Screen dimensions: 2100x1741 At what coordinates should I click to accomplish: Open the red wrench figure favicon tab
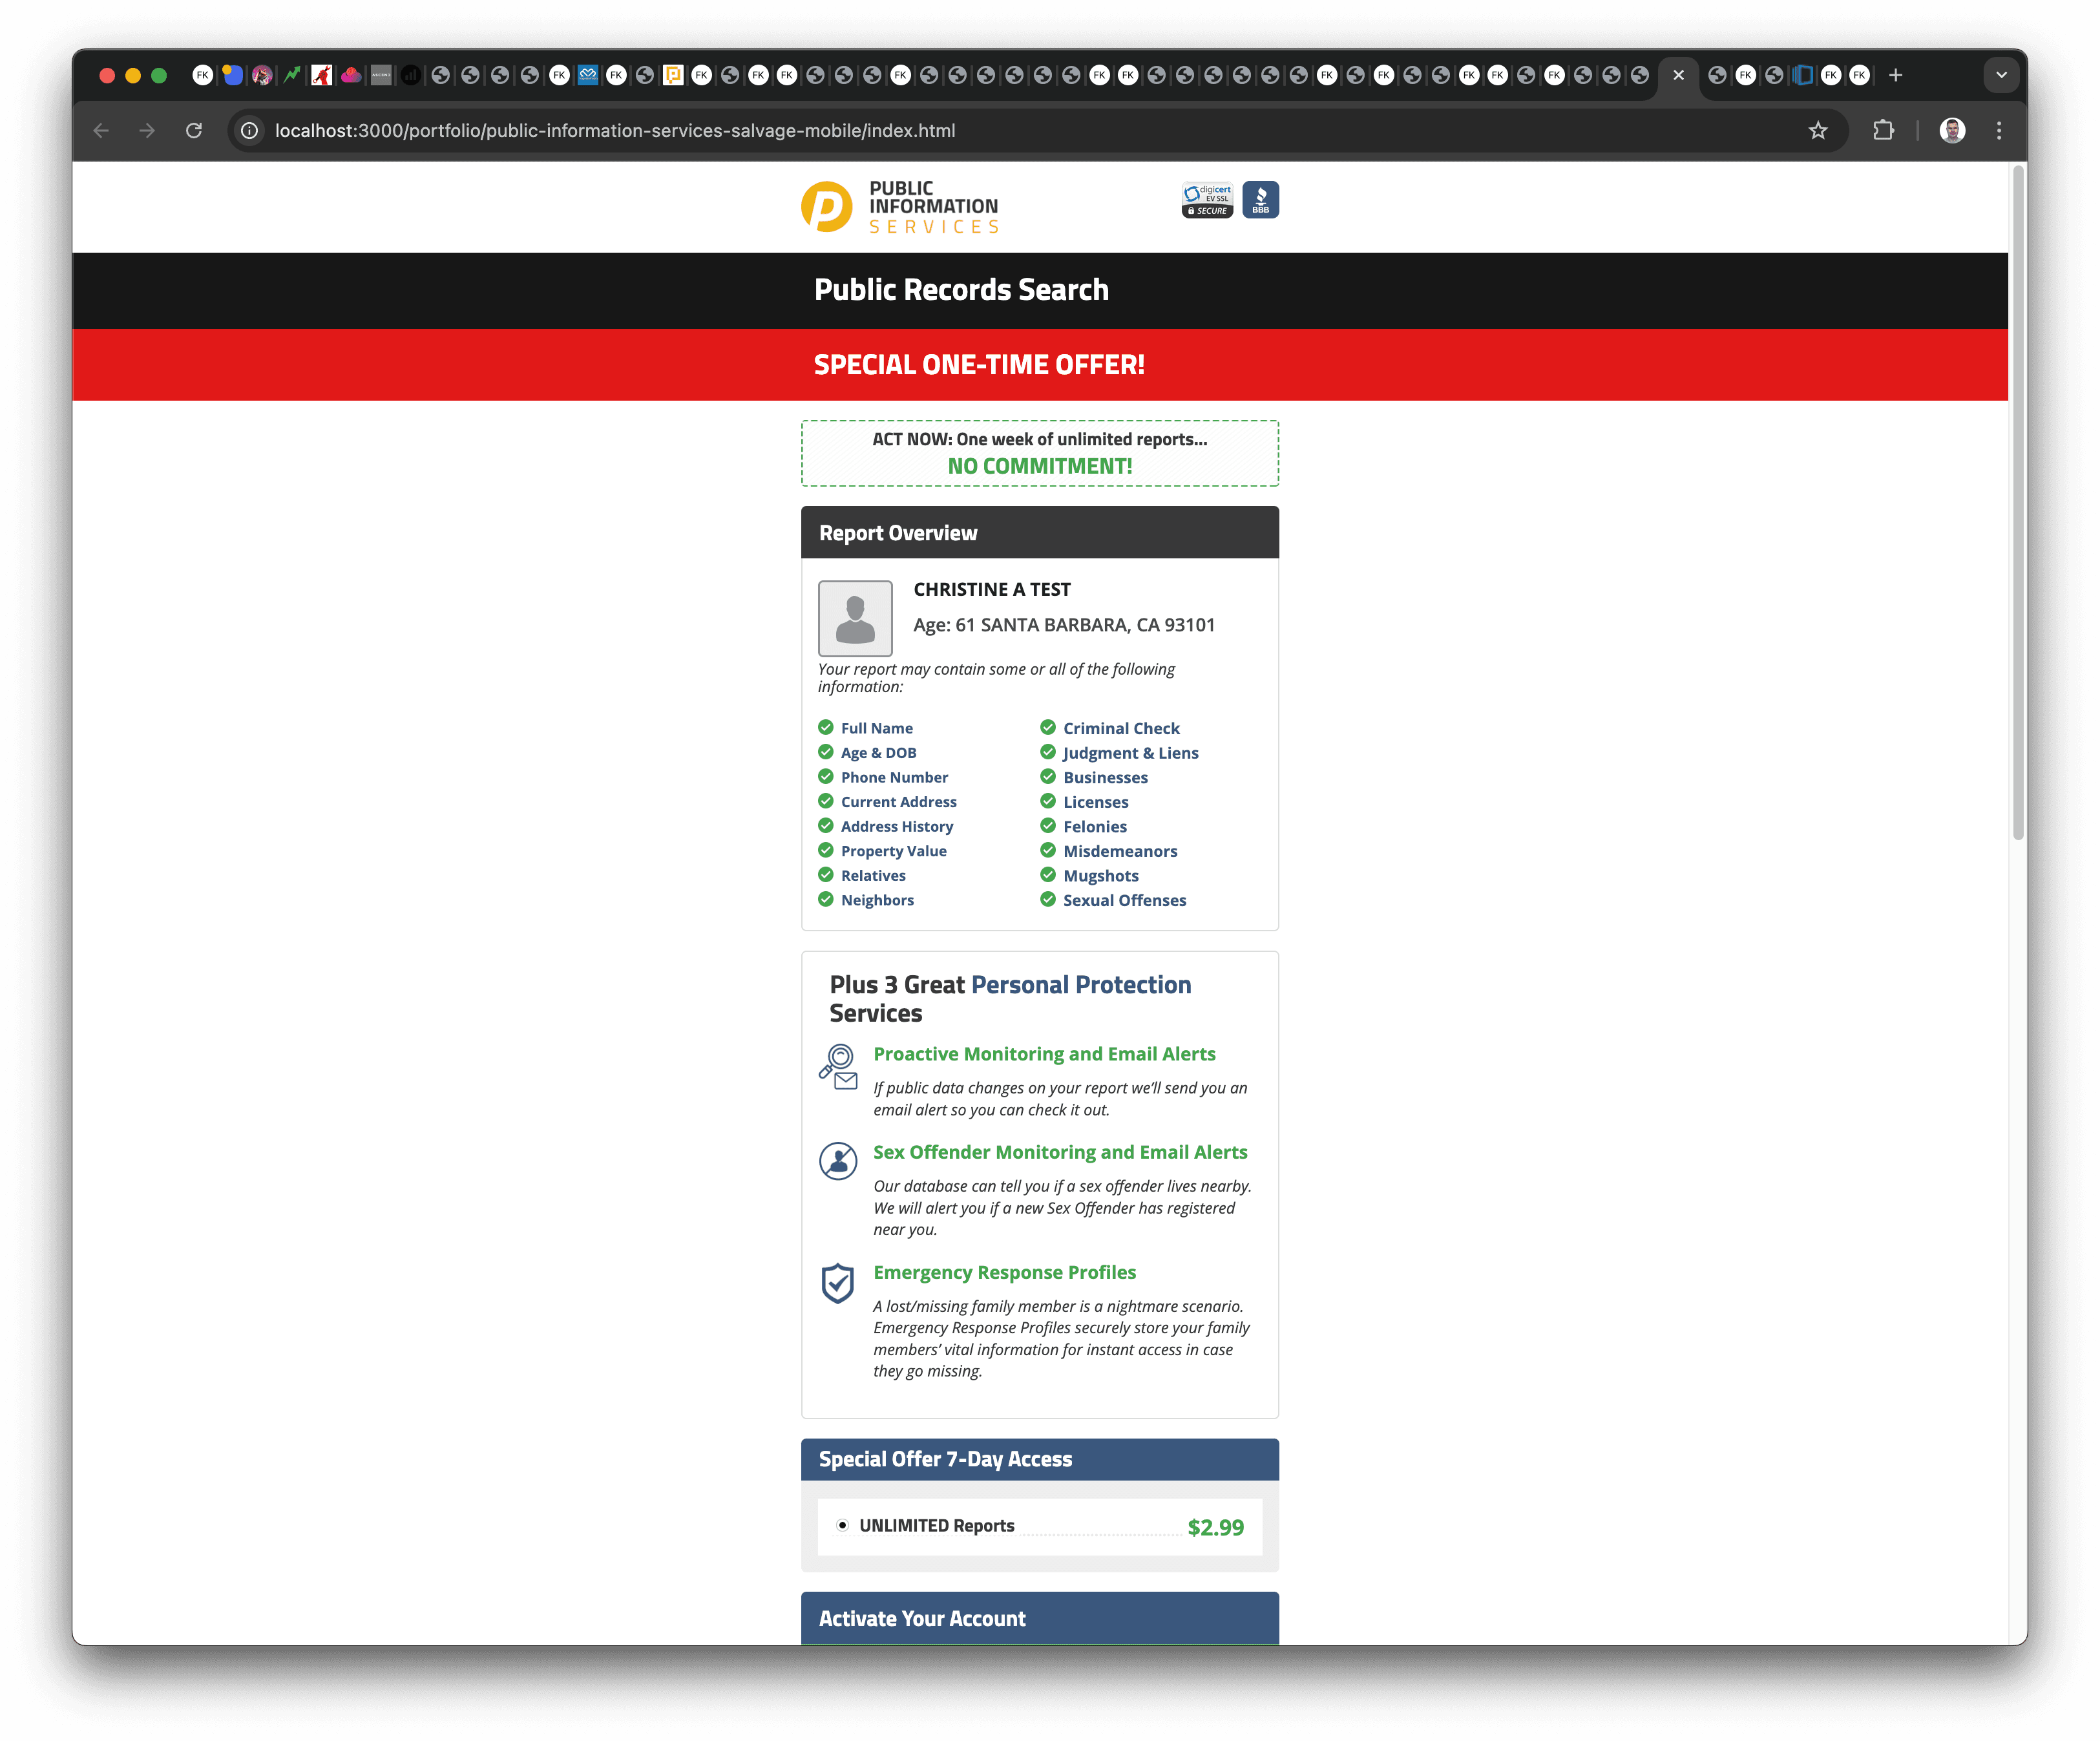[x=321, y=75]
